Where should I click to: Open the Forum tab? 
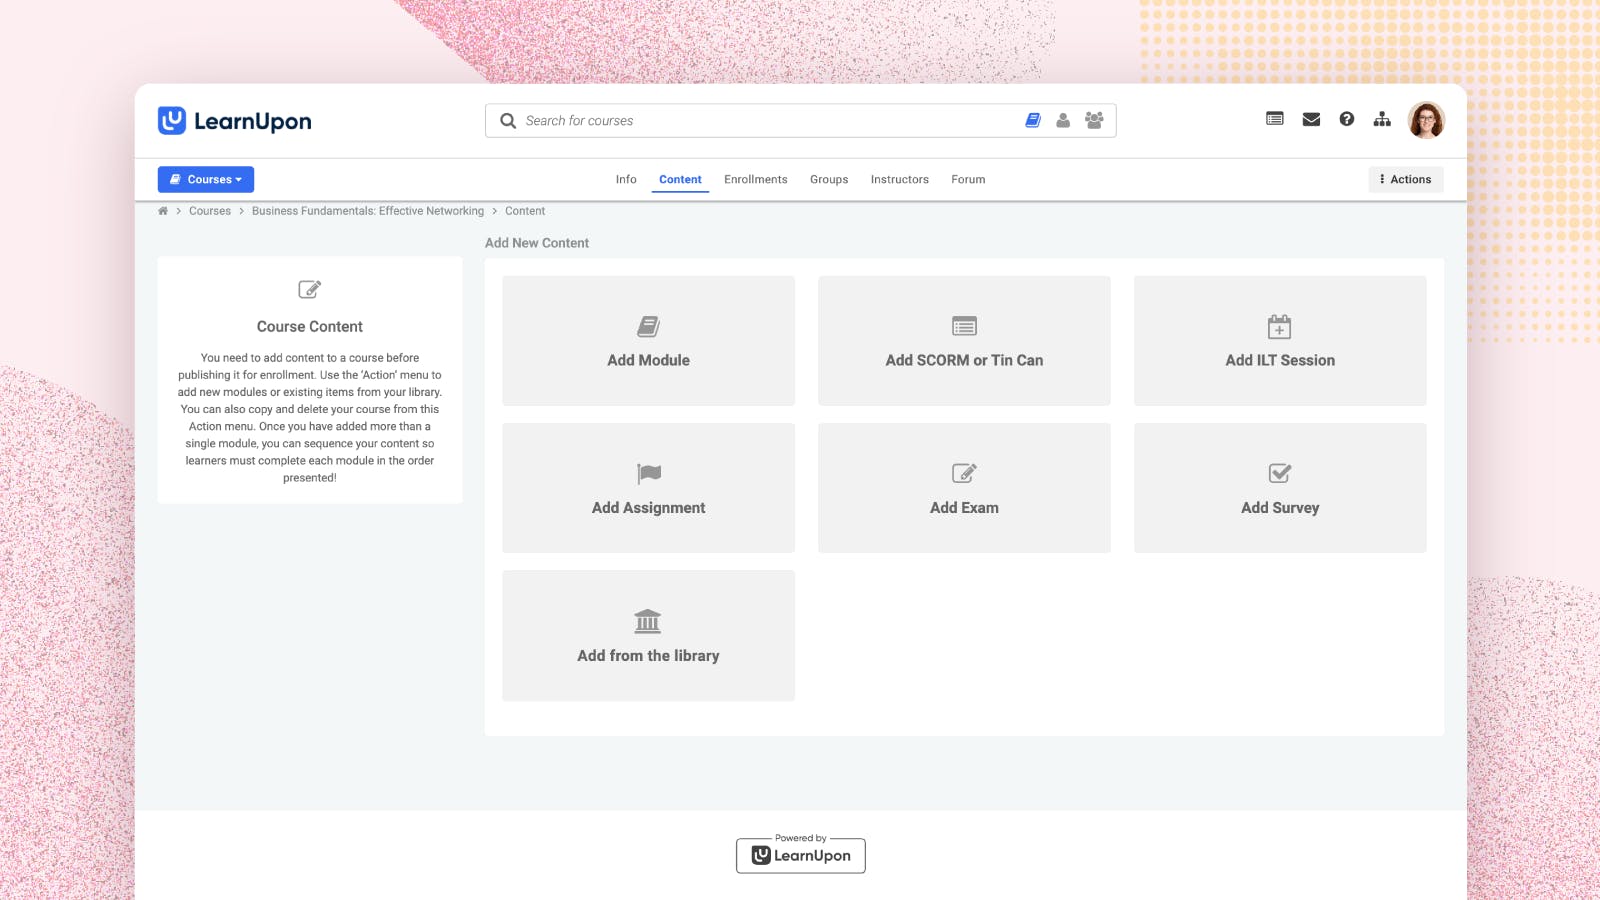967,179
